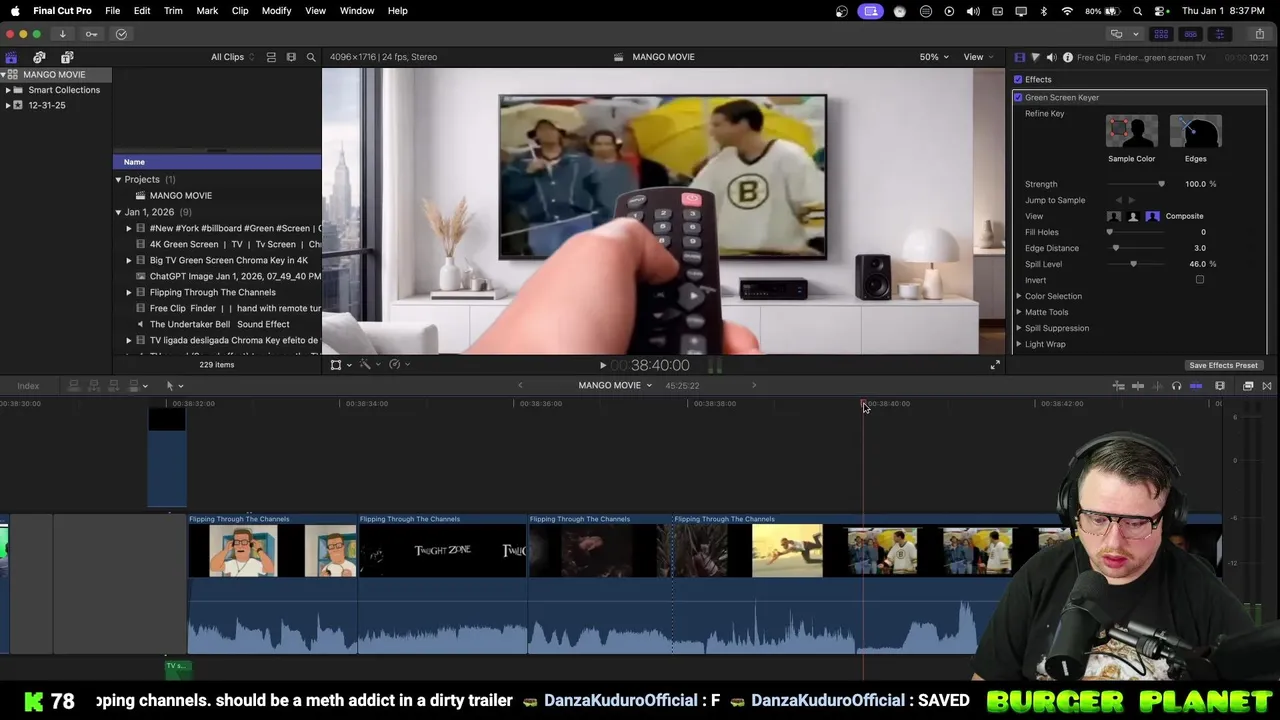Show photos and audio sidebar icon
The height and width of the screenshot is (720, 1280).
pyautogui.click(x=39, y=57)
